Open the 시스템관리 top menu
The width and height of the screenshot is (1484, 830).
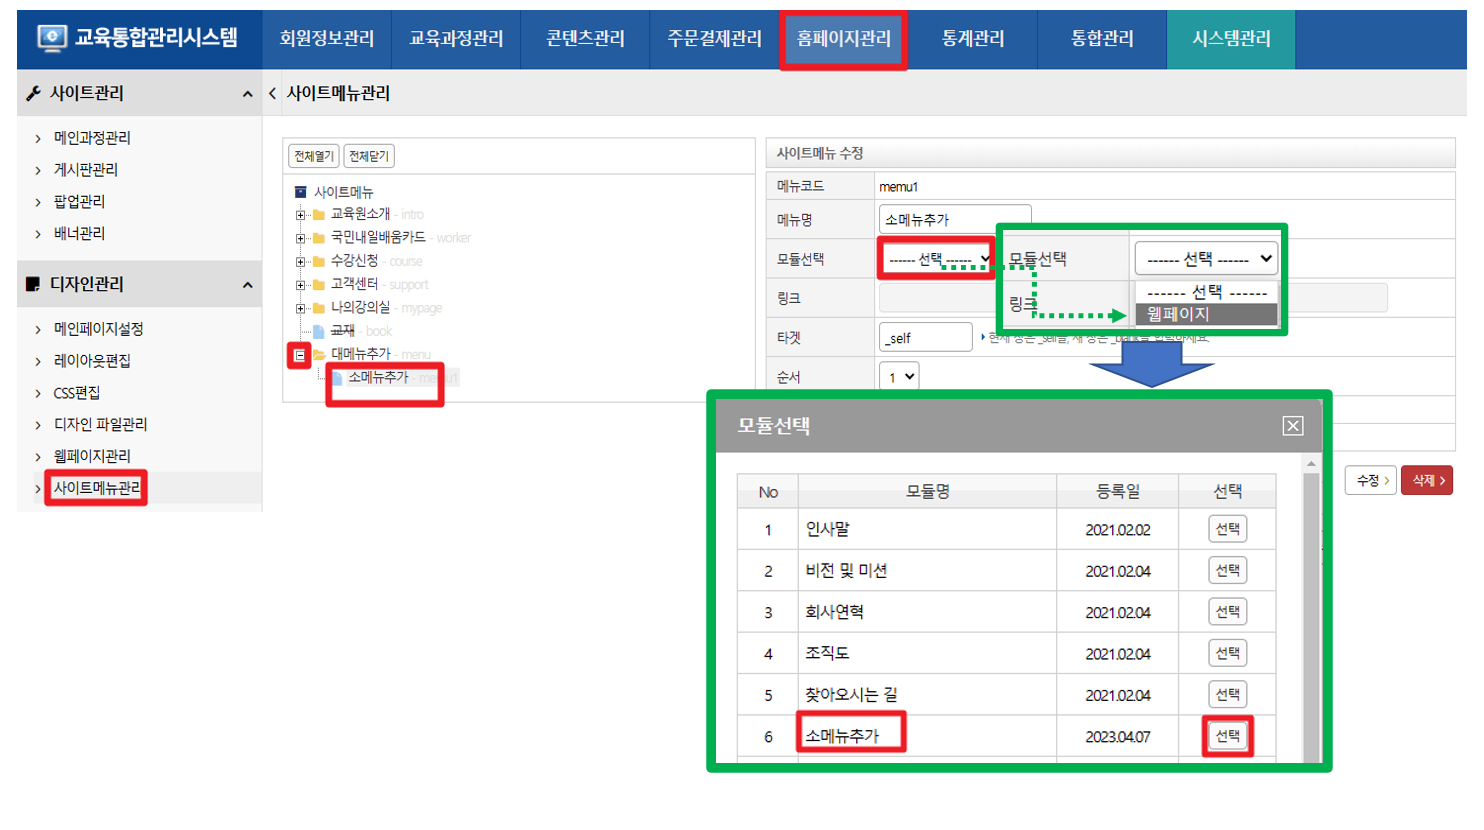pos(1230,39)
